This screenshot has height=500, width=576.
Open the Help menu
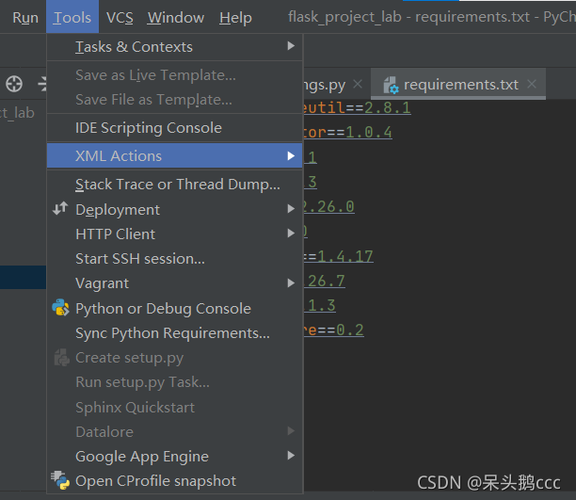235,18
